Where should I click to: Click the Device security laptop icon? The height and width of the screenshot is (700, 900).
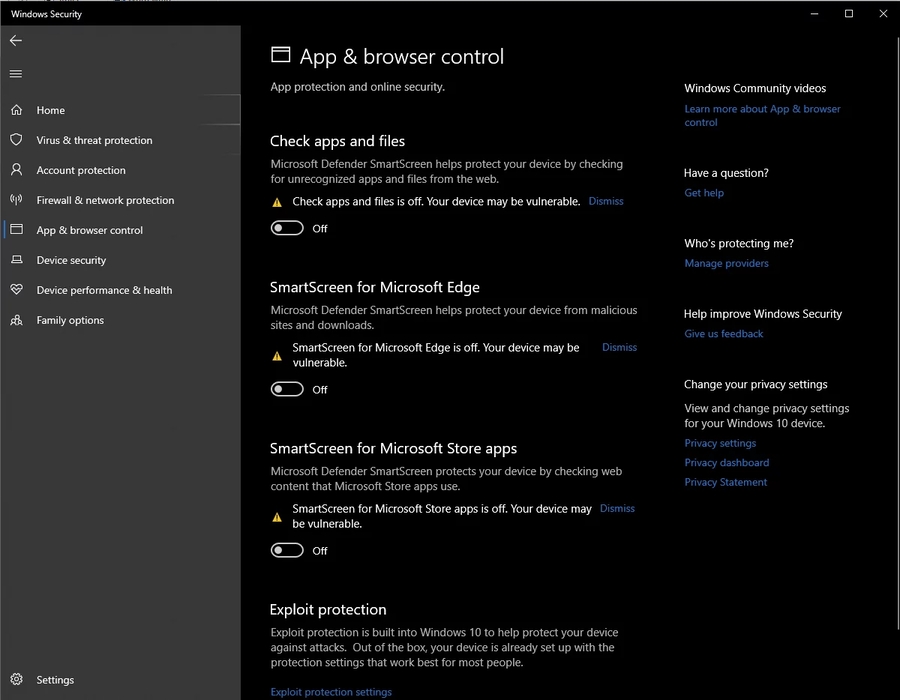[x=16, y=260]
